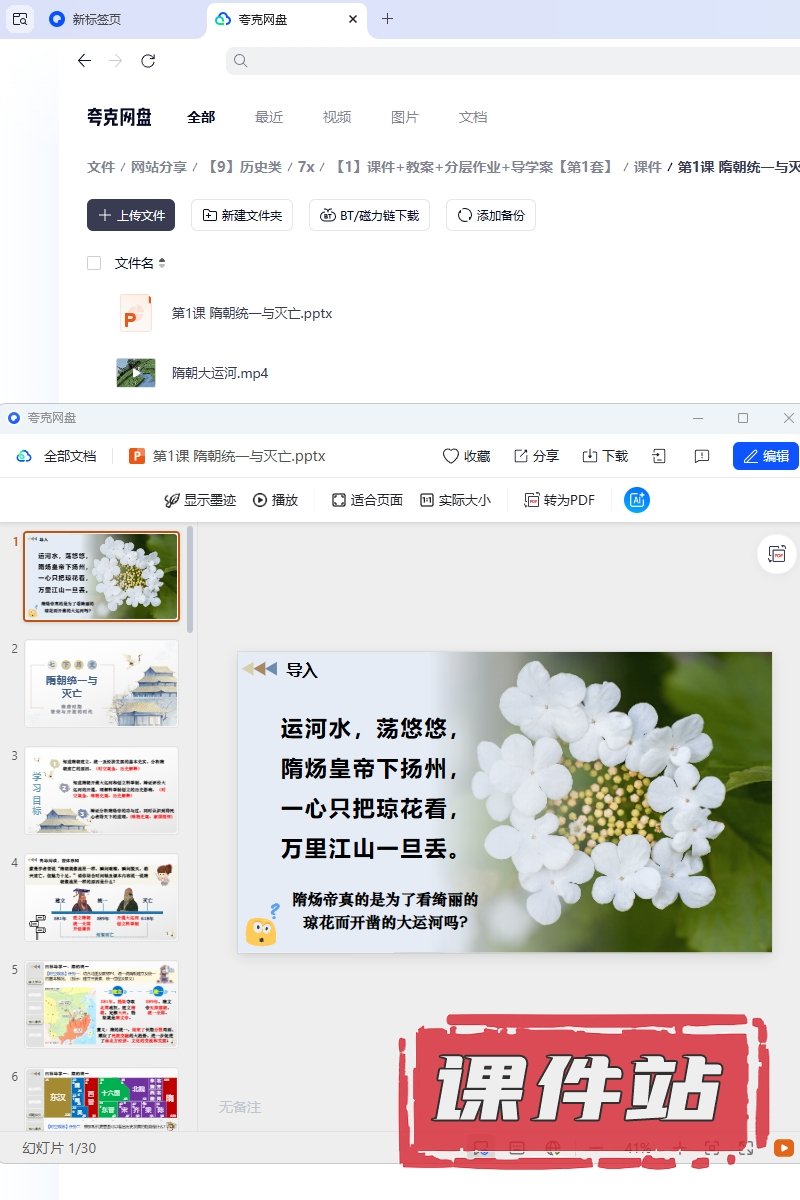This screenshot has height=1200, width=800.
Task: Open a new browser tab
Action: coord(388,19)
